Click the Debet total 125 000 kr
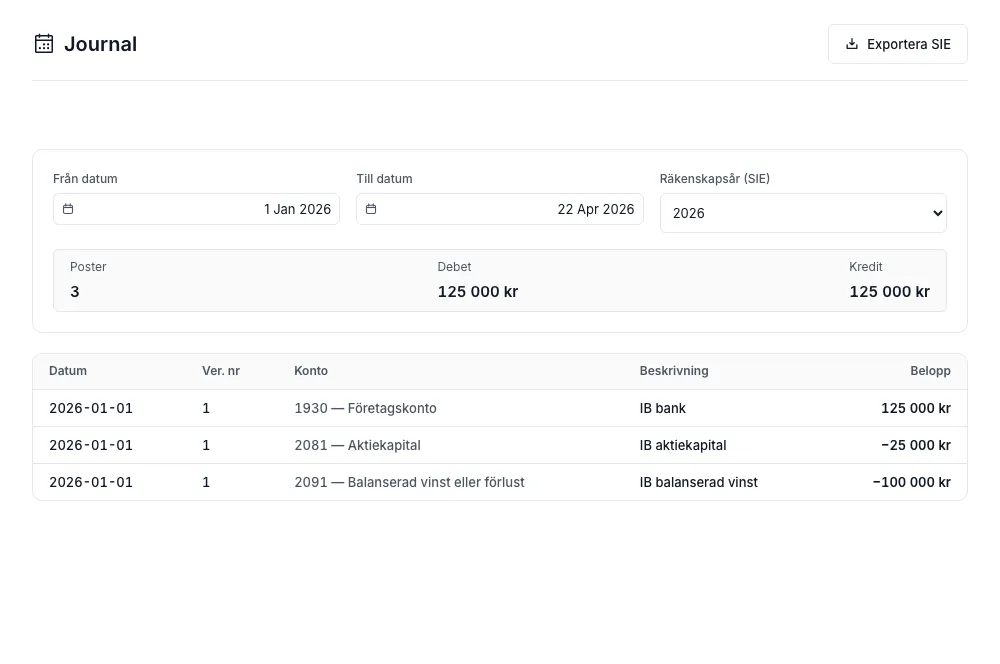This screenshot has height=664, width=1000. [x=478, y=291]
